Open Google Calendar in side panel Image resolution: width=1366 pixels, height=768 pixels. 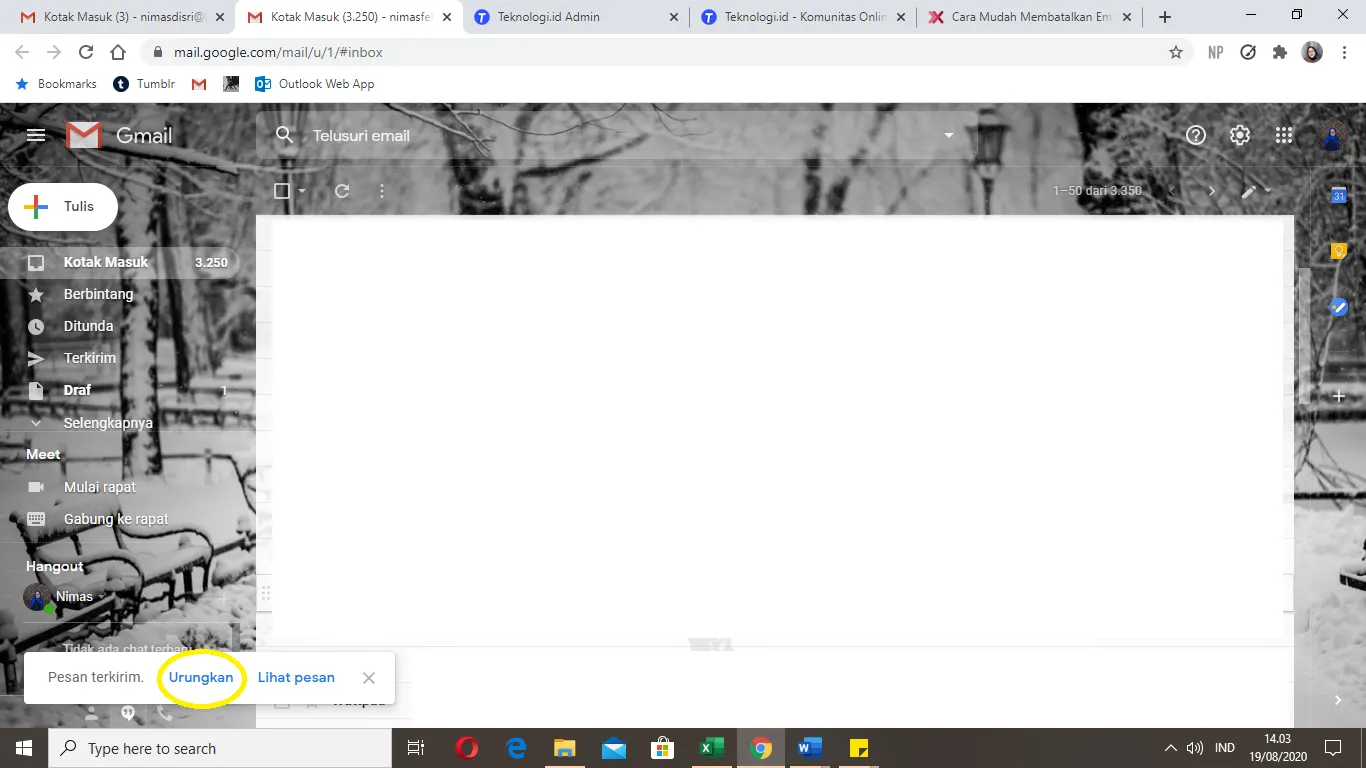pos(1339,195)
